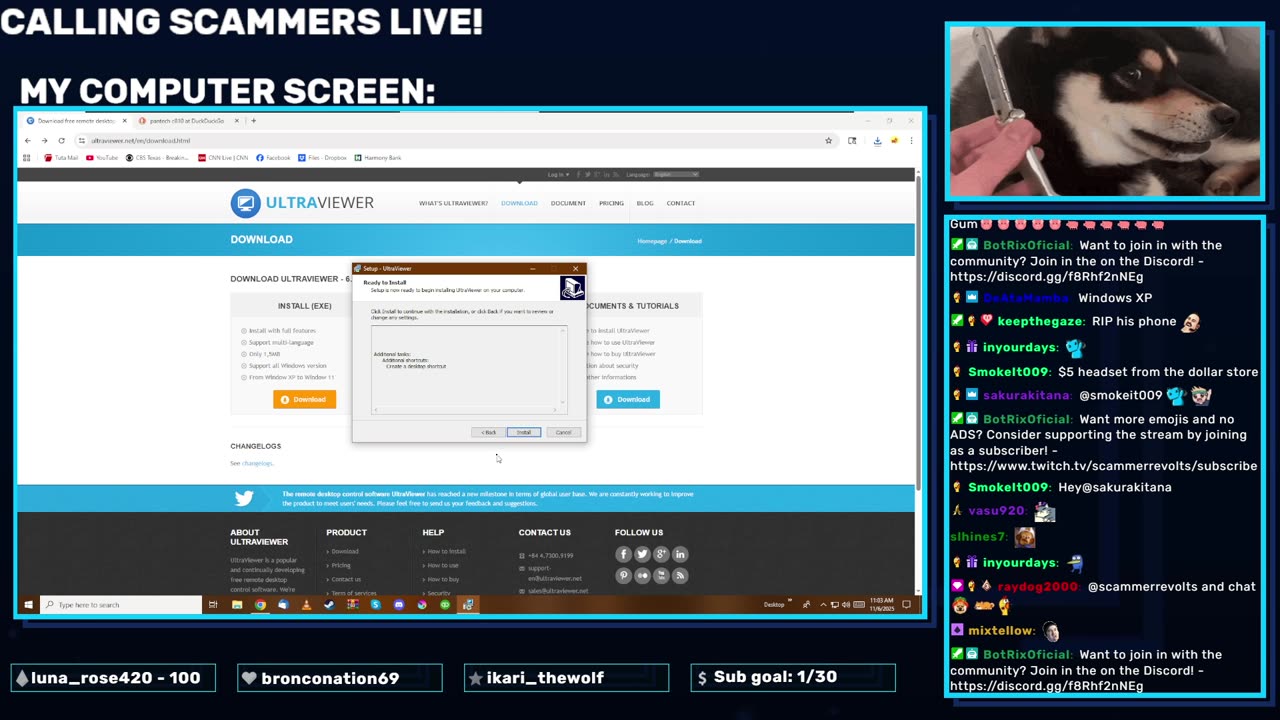Click the footer RSS feed icon
Viewport: 1280px width, 720px height.
[x=680, y=575]
